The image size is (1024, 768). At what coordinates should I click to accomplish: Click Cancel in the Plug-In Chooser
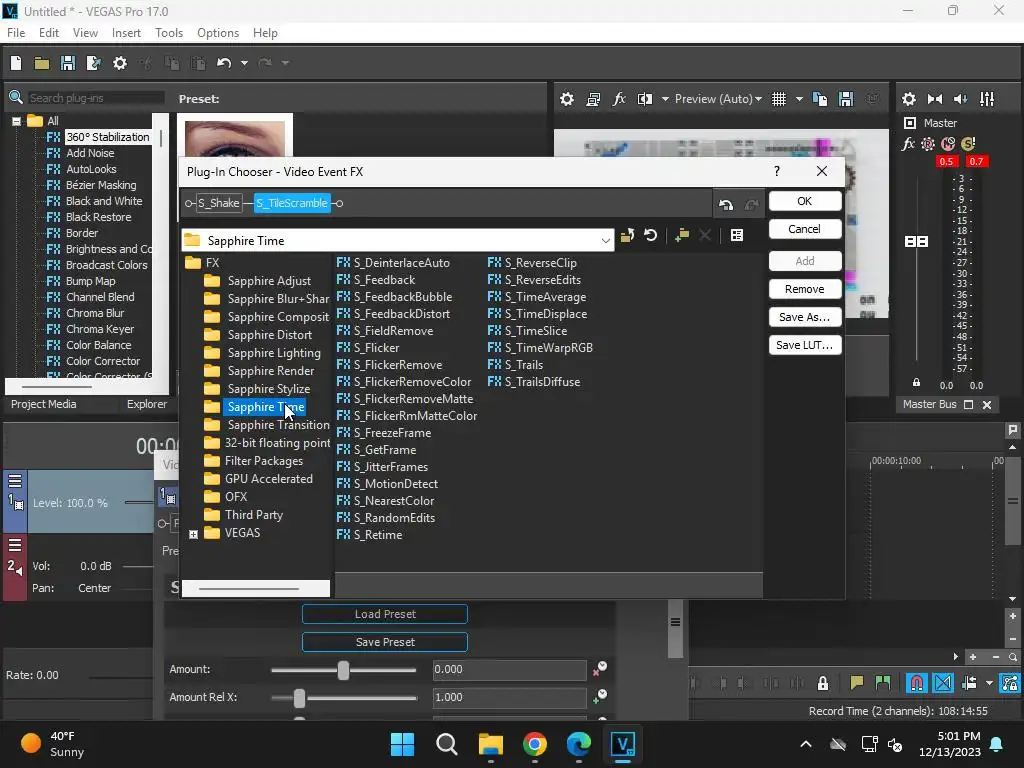(x=805, y=229)
